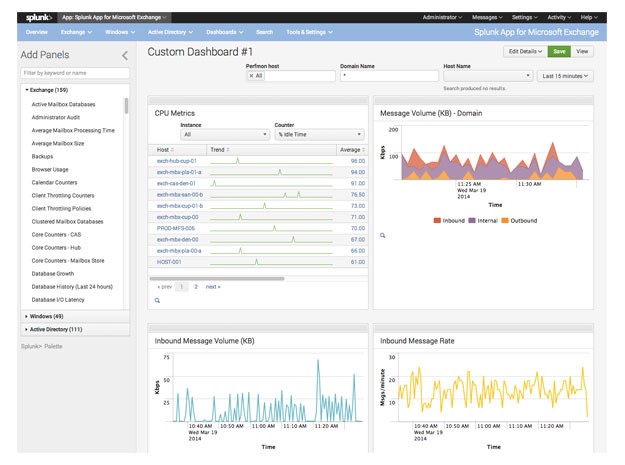
Task: Add Backups panel
Action: click(42, 156)
